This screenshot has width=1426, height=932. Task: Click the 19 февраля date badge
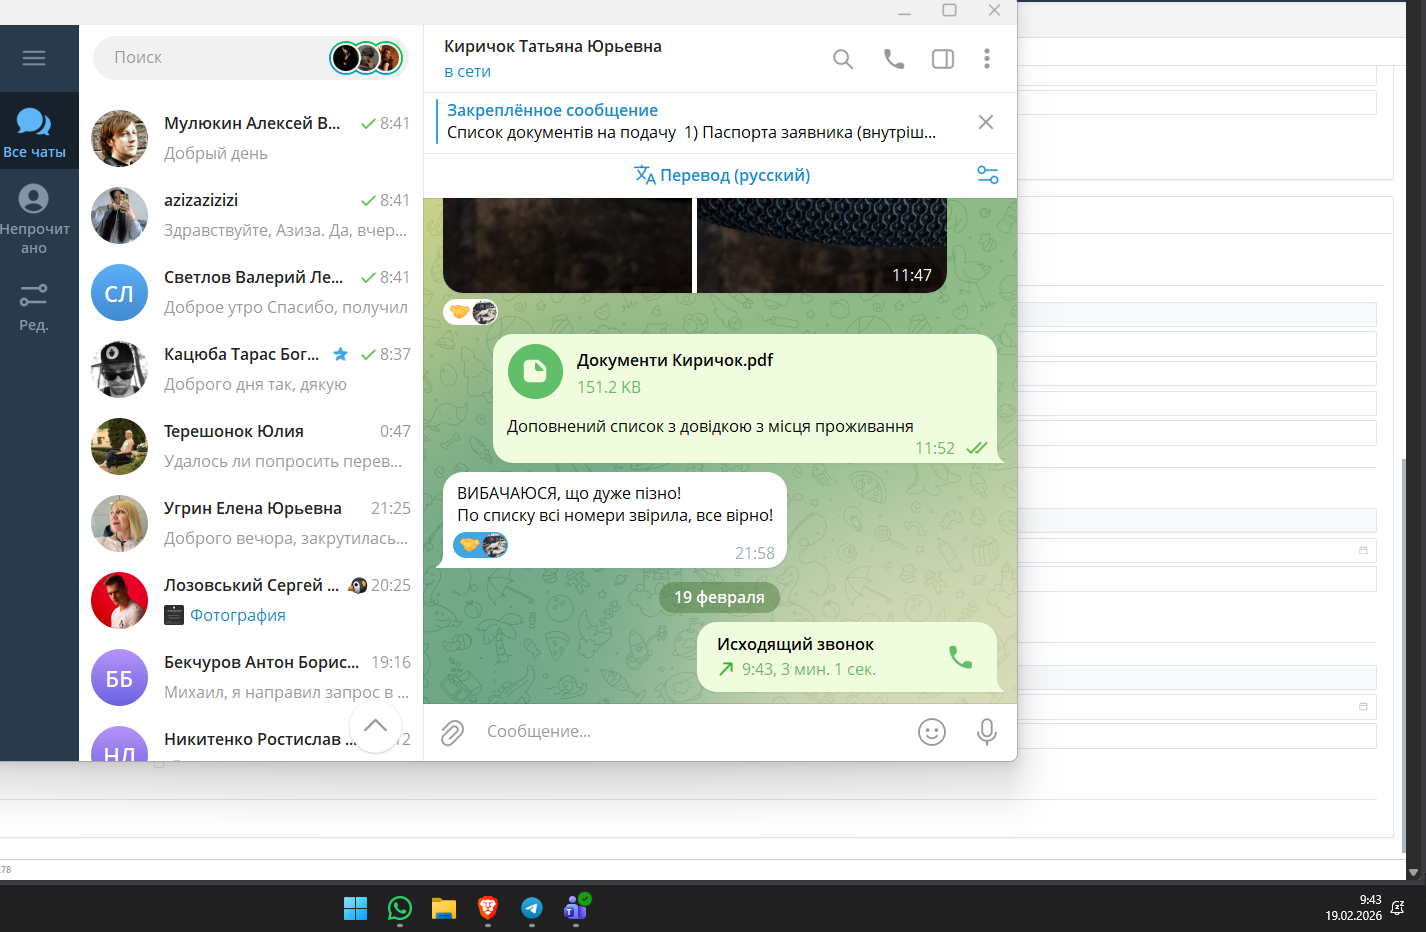pyautogui.click(x=719, y=597)
